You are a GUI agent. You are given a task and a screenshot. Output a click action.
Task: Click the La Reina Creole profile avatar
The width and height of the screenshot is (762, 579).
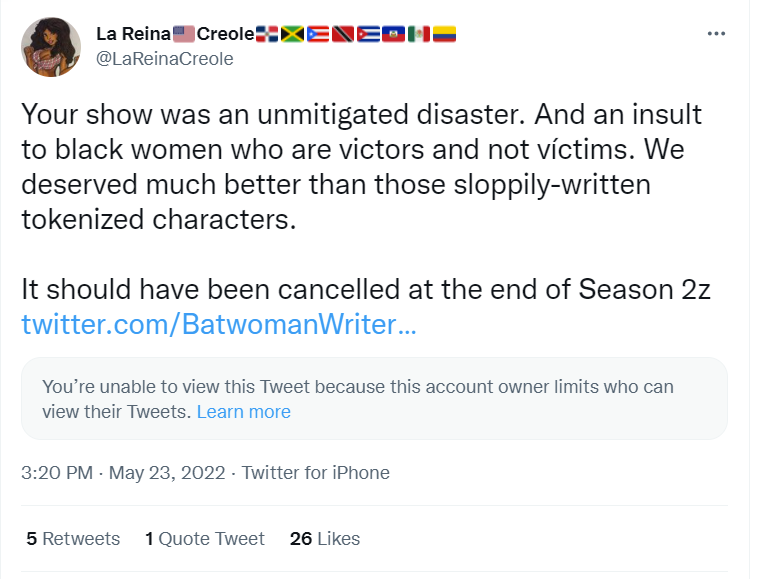click(52, 46)
